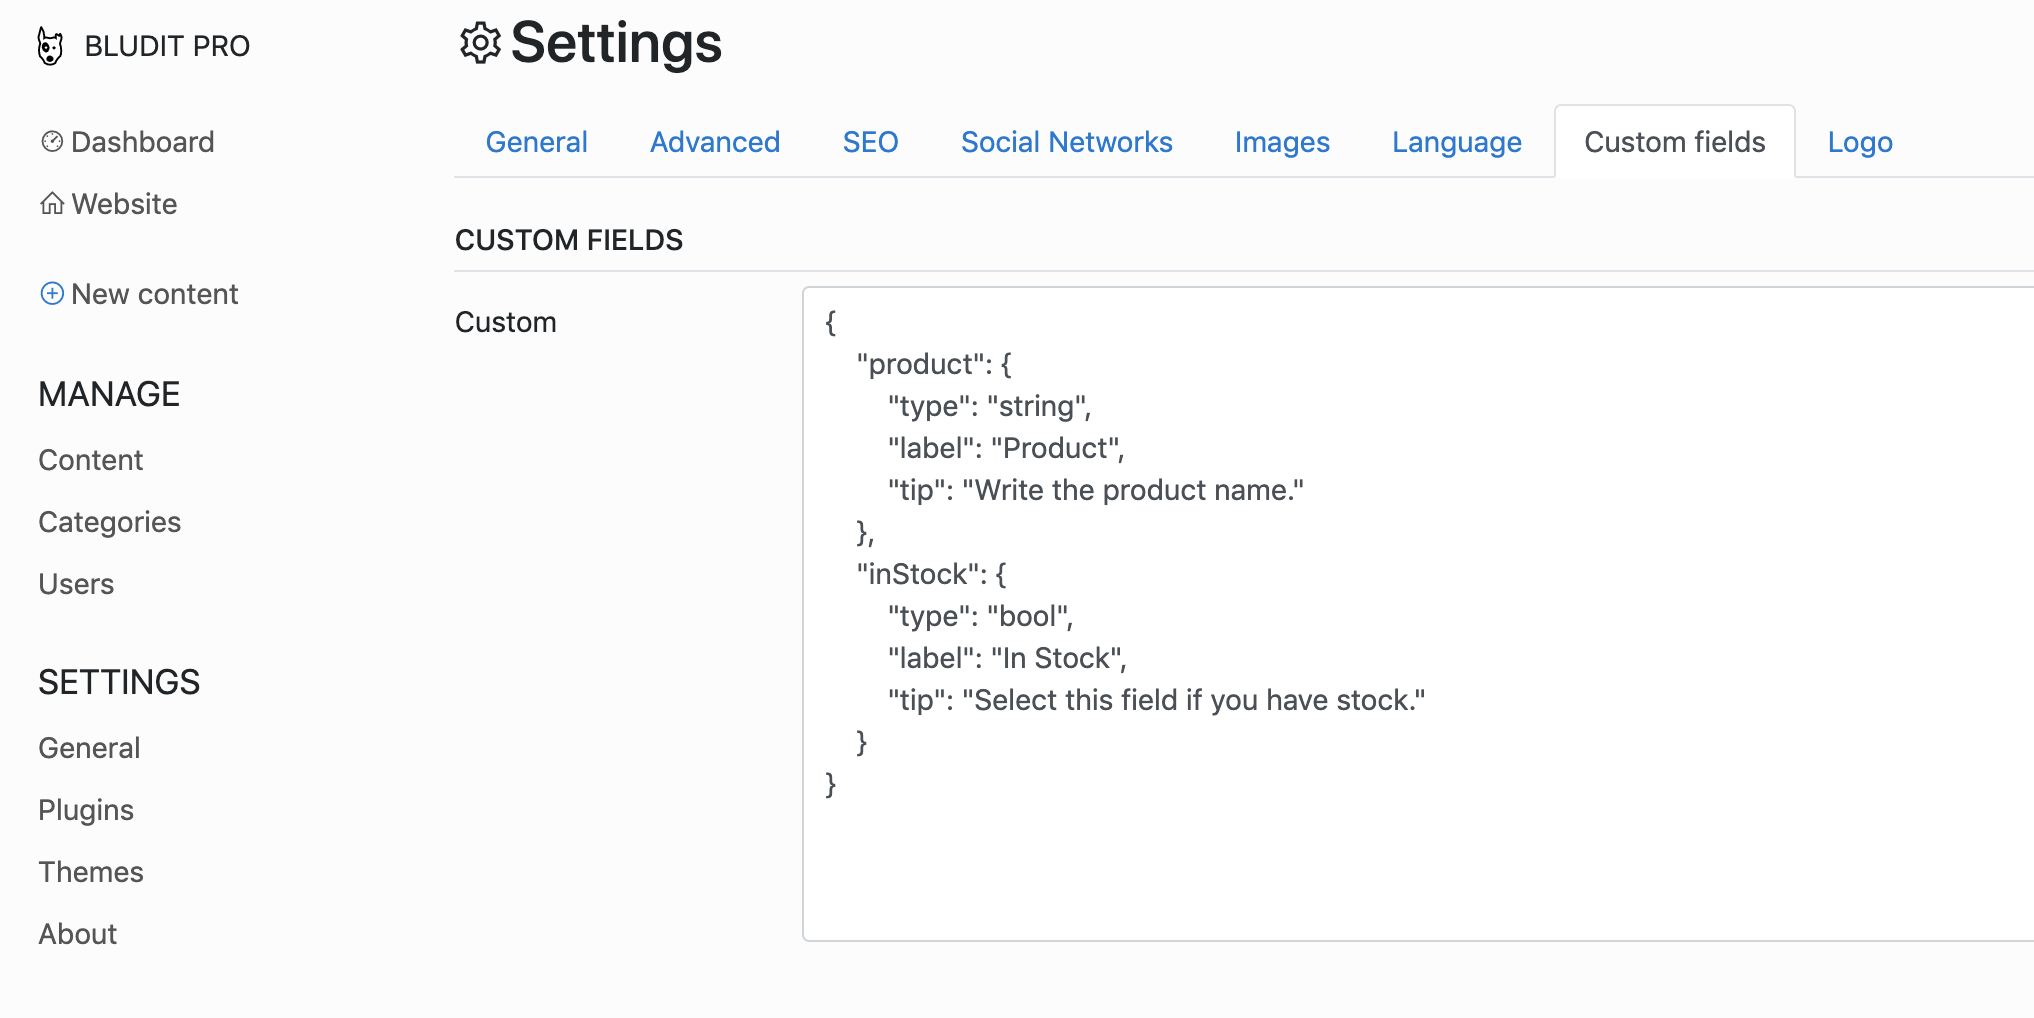Create New content from sidebar

(139, 294)
